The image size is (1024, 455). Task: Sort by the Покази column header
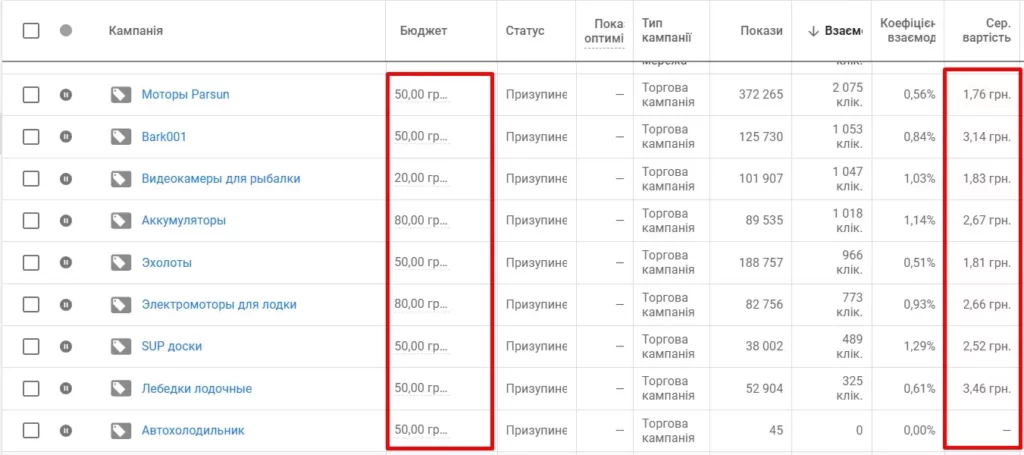(x=761, y=31)
